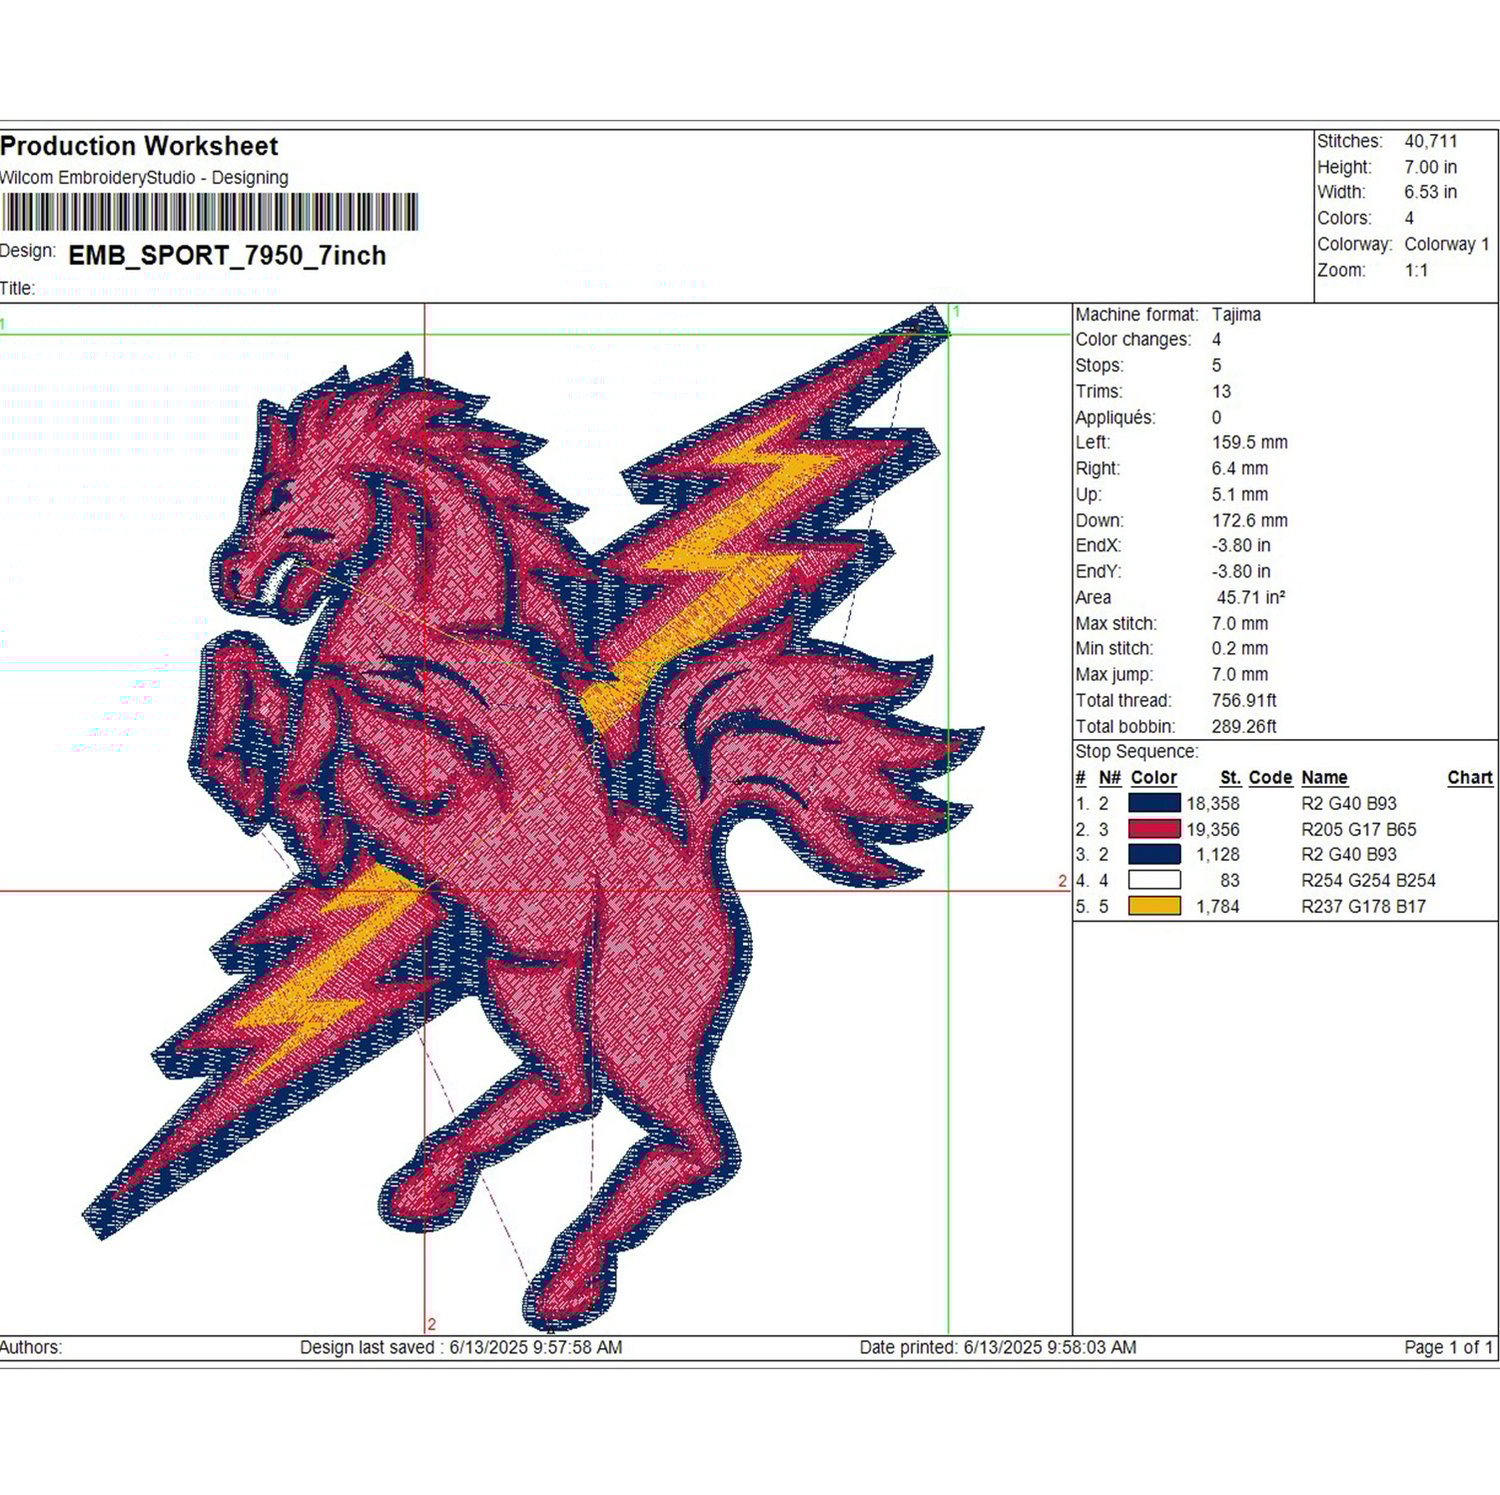
Task: Click the Up value '5.1 mm'
Action: pyautogui.click(x=1240, y=494)
